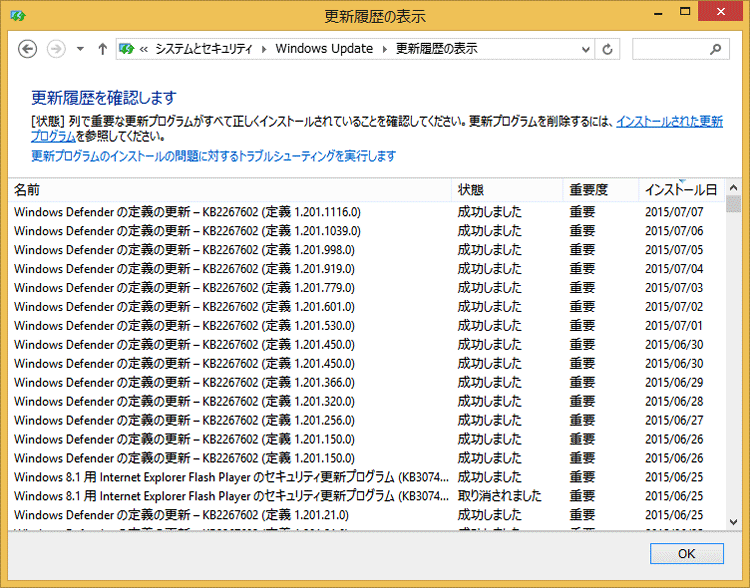Click the back navigation arrow
Image resolution: width=750 pixels, height=588 pixels.
tap(28, 49)
